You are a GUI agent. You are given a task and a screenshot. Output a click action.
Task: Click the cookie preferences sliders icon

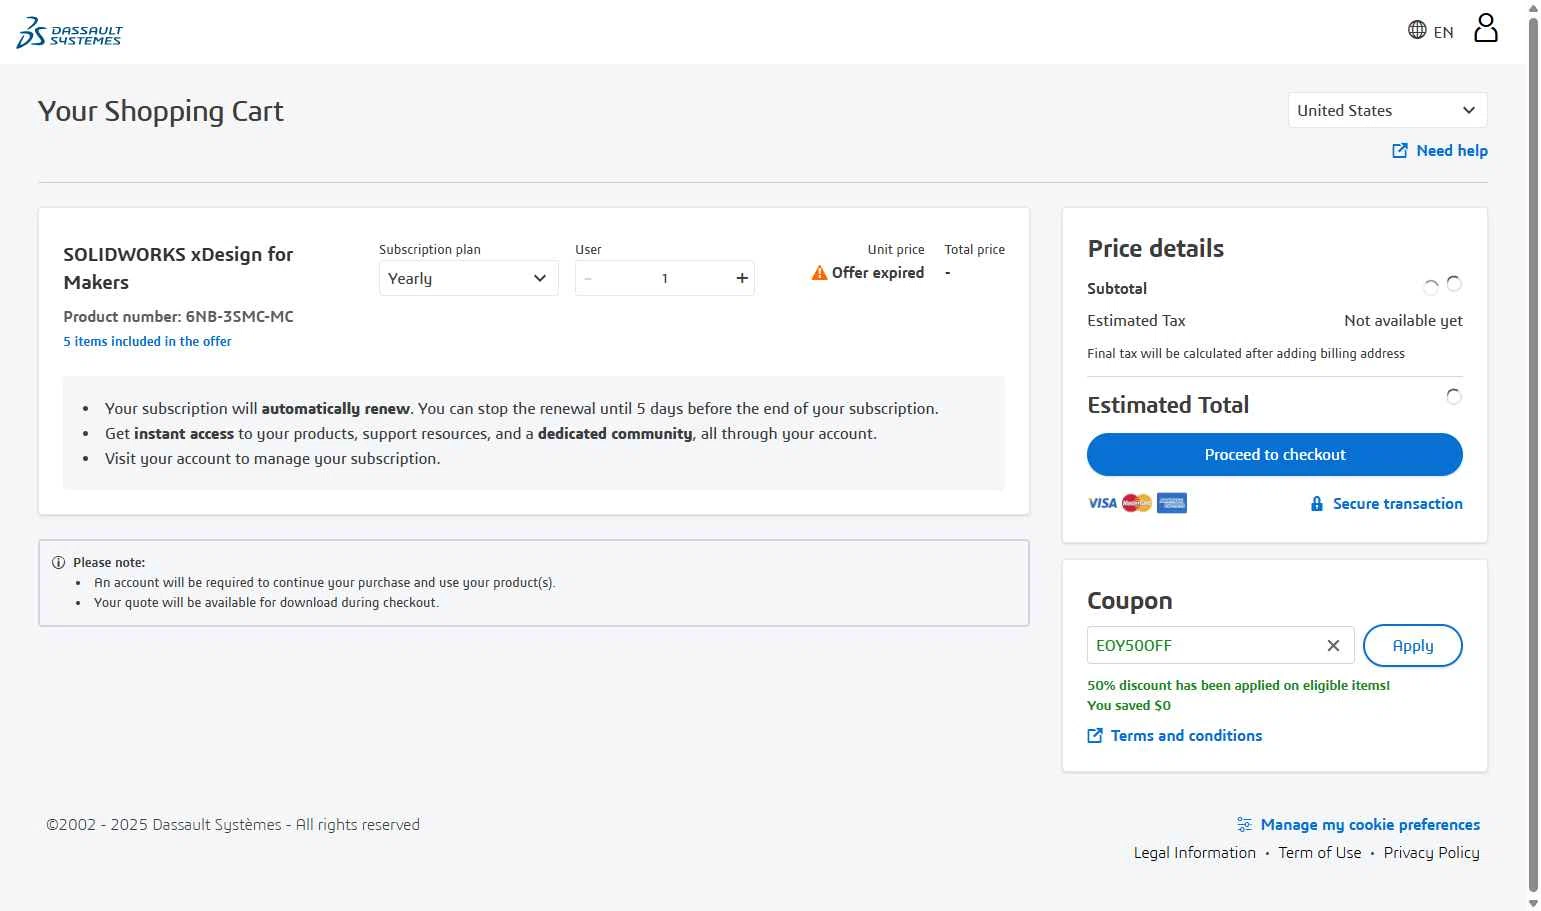pos(1244,825)
